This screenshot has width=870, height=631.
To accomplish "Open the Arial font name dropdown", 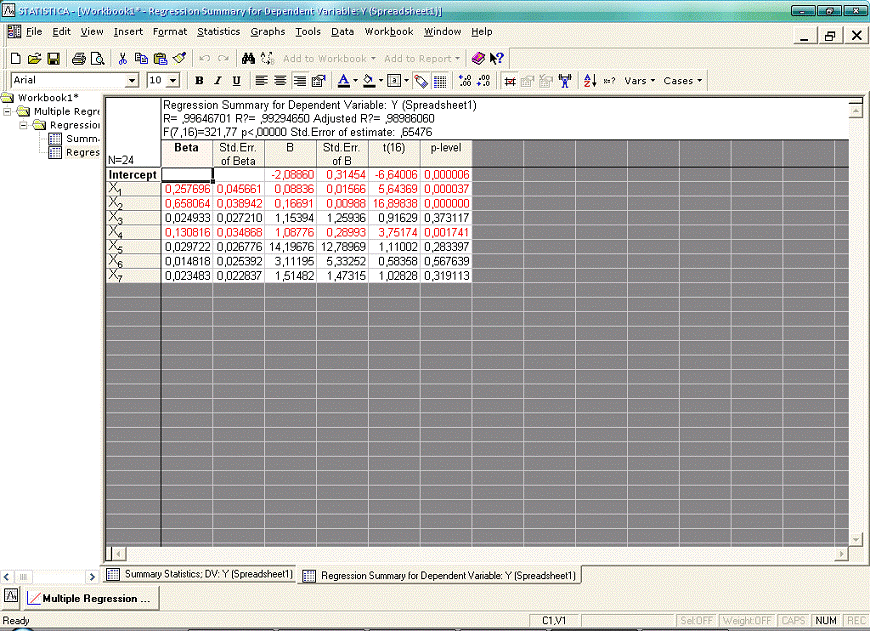I will [x=132, y=81].
